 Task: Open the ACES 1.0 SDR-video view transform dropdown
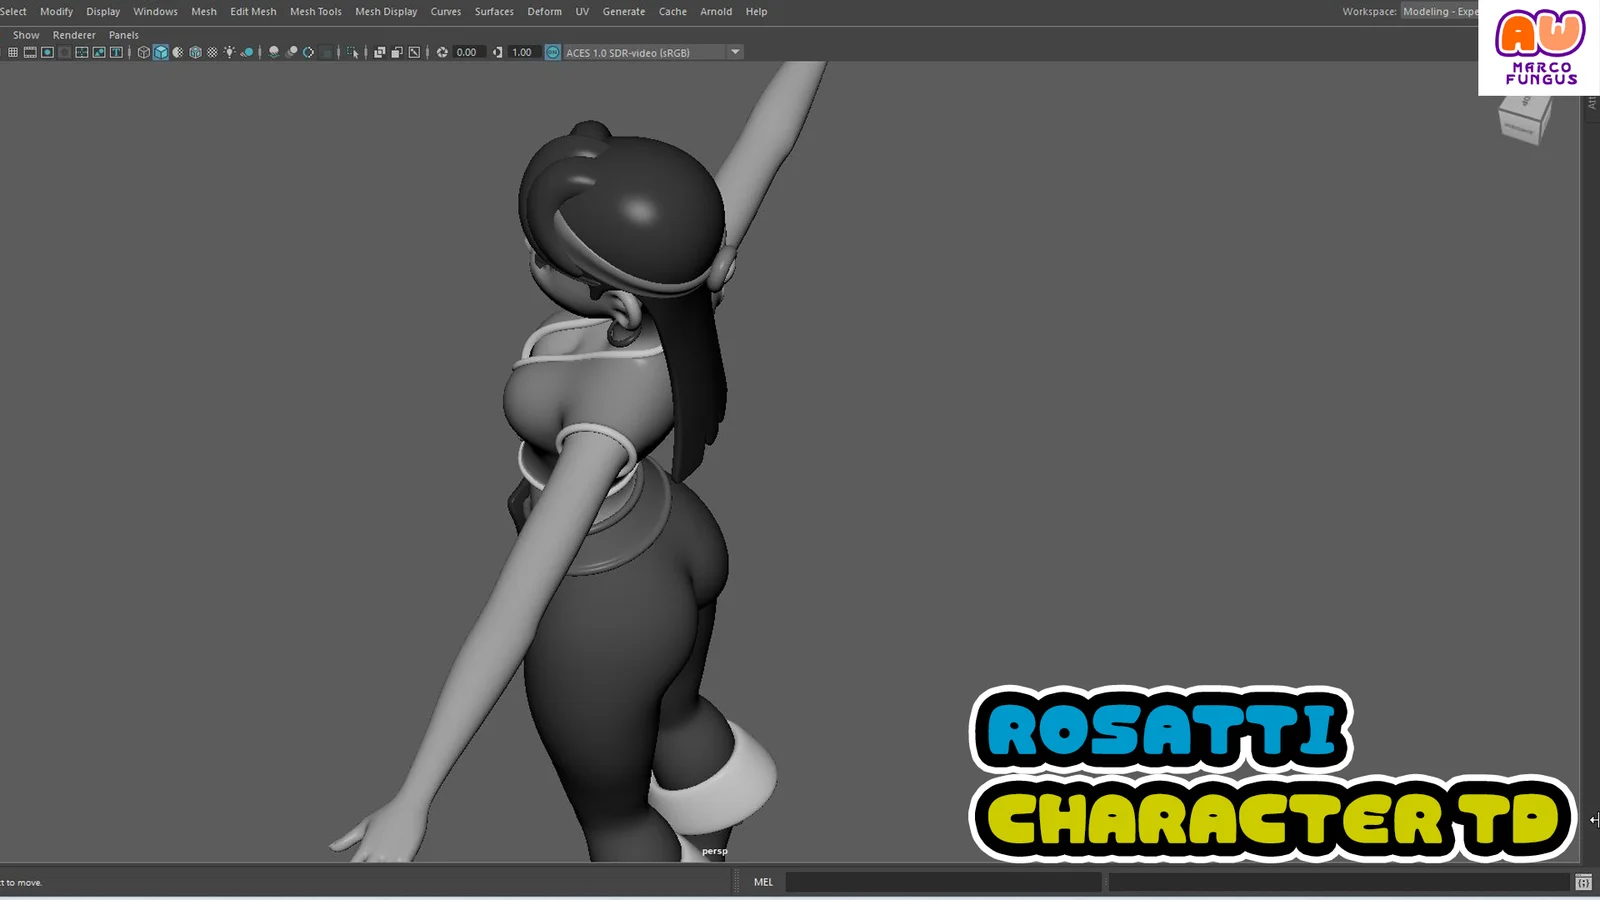tap(736, 52)
